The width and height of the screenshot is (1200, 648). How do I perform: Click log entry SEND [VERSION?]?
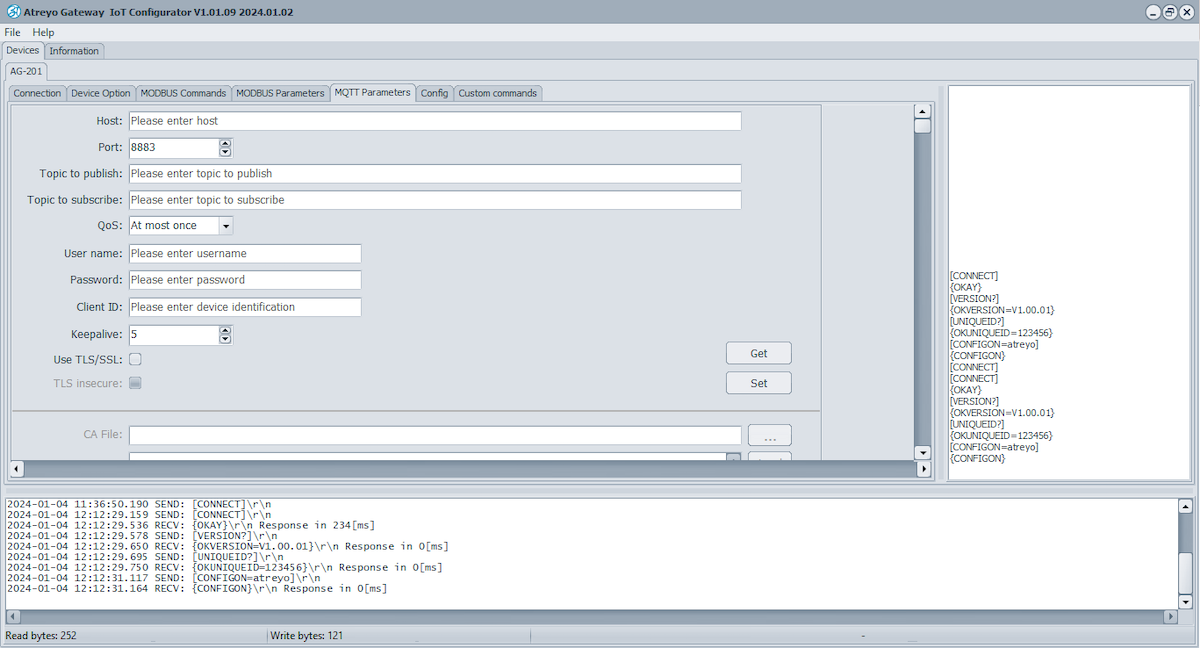(142, 536)
